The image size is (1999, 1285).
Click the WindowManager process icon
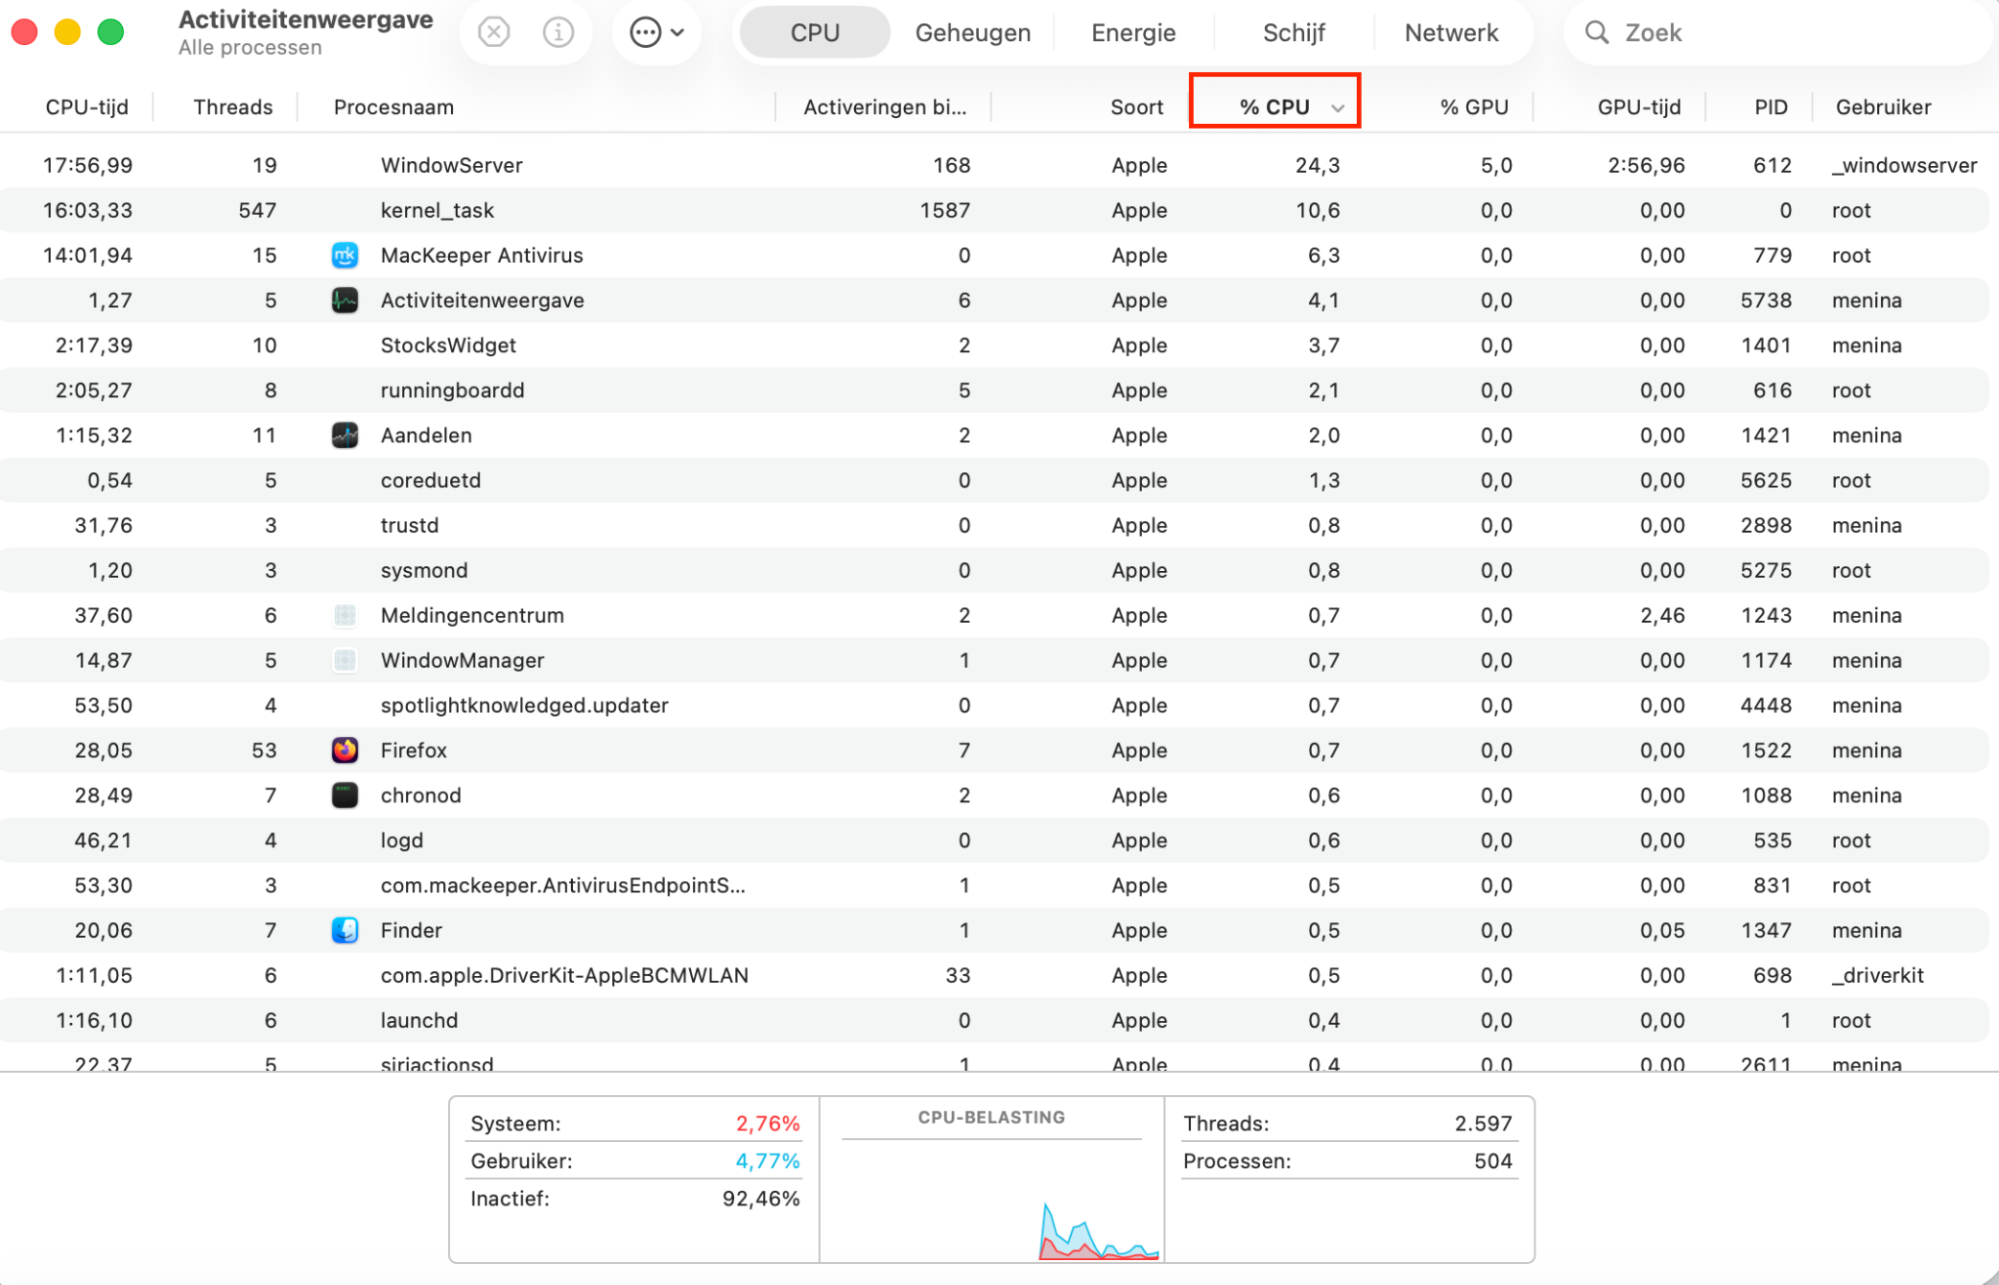point(345,660)
